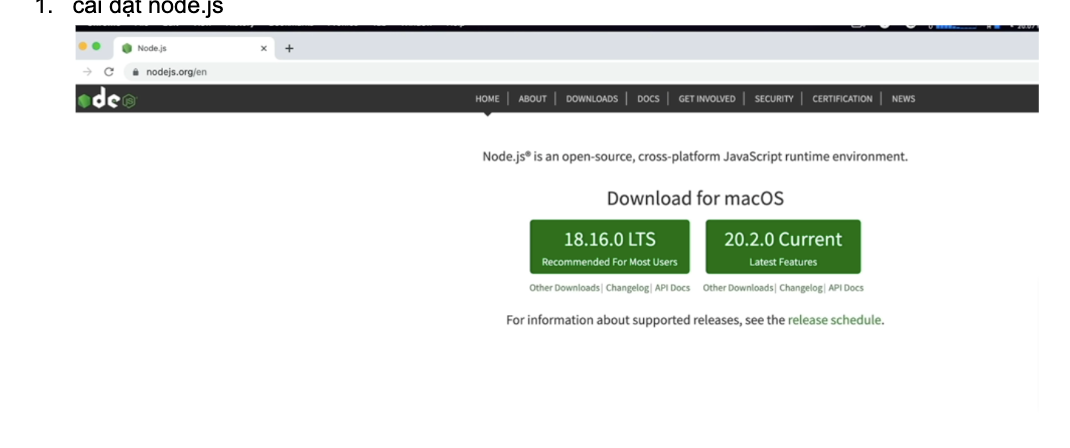Open the CERTIFICATION navigation item
Image resolution: width=1070 pixels, height=448 pixels.
click(x=842, y=99)
